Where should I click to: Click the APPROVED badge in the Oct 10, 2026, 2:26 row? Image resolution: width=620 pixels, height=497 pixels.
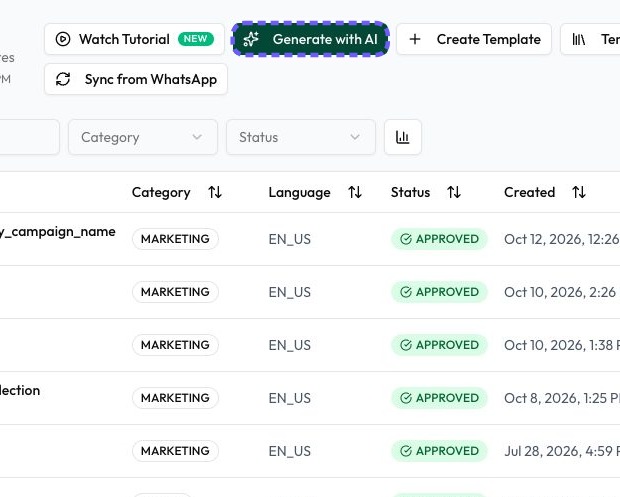(x=439, y=292)
